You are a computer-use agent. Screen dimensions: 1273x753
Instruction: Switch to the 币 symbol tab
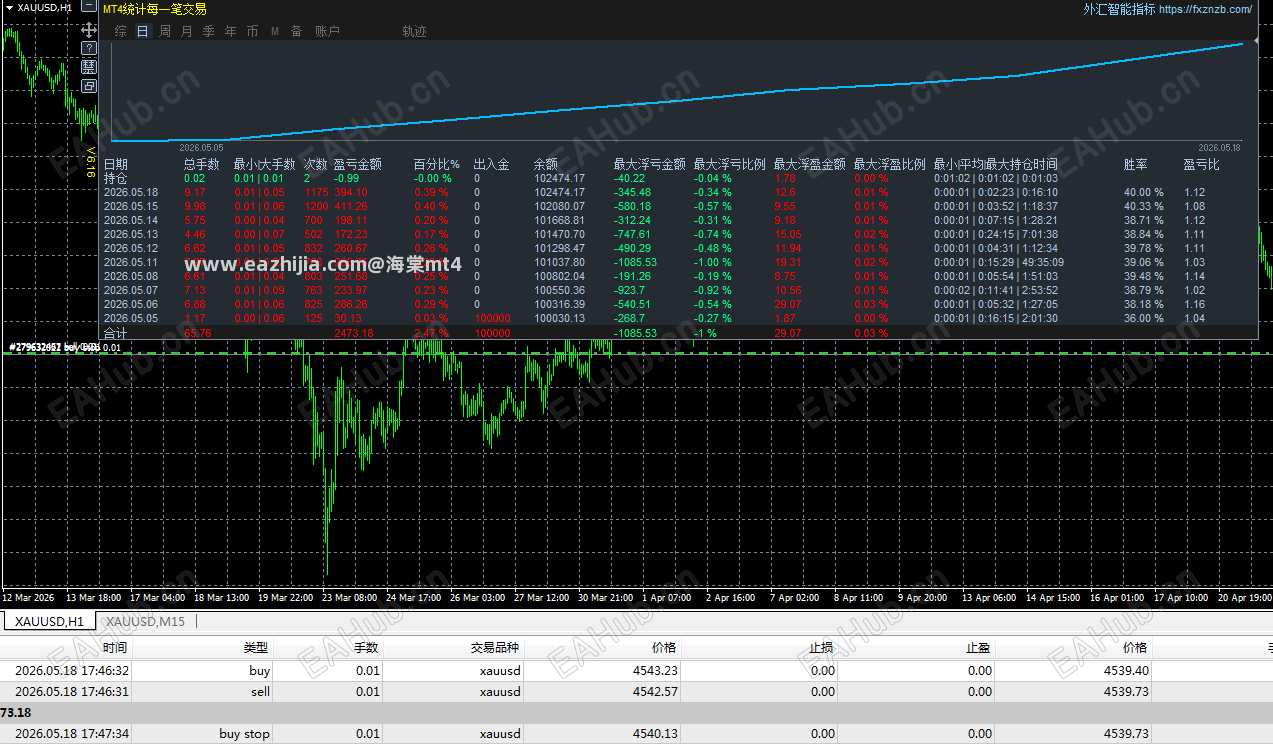(x=252, y=31)
